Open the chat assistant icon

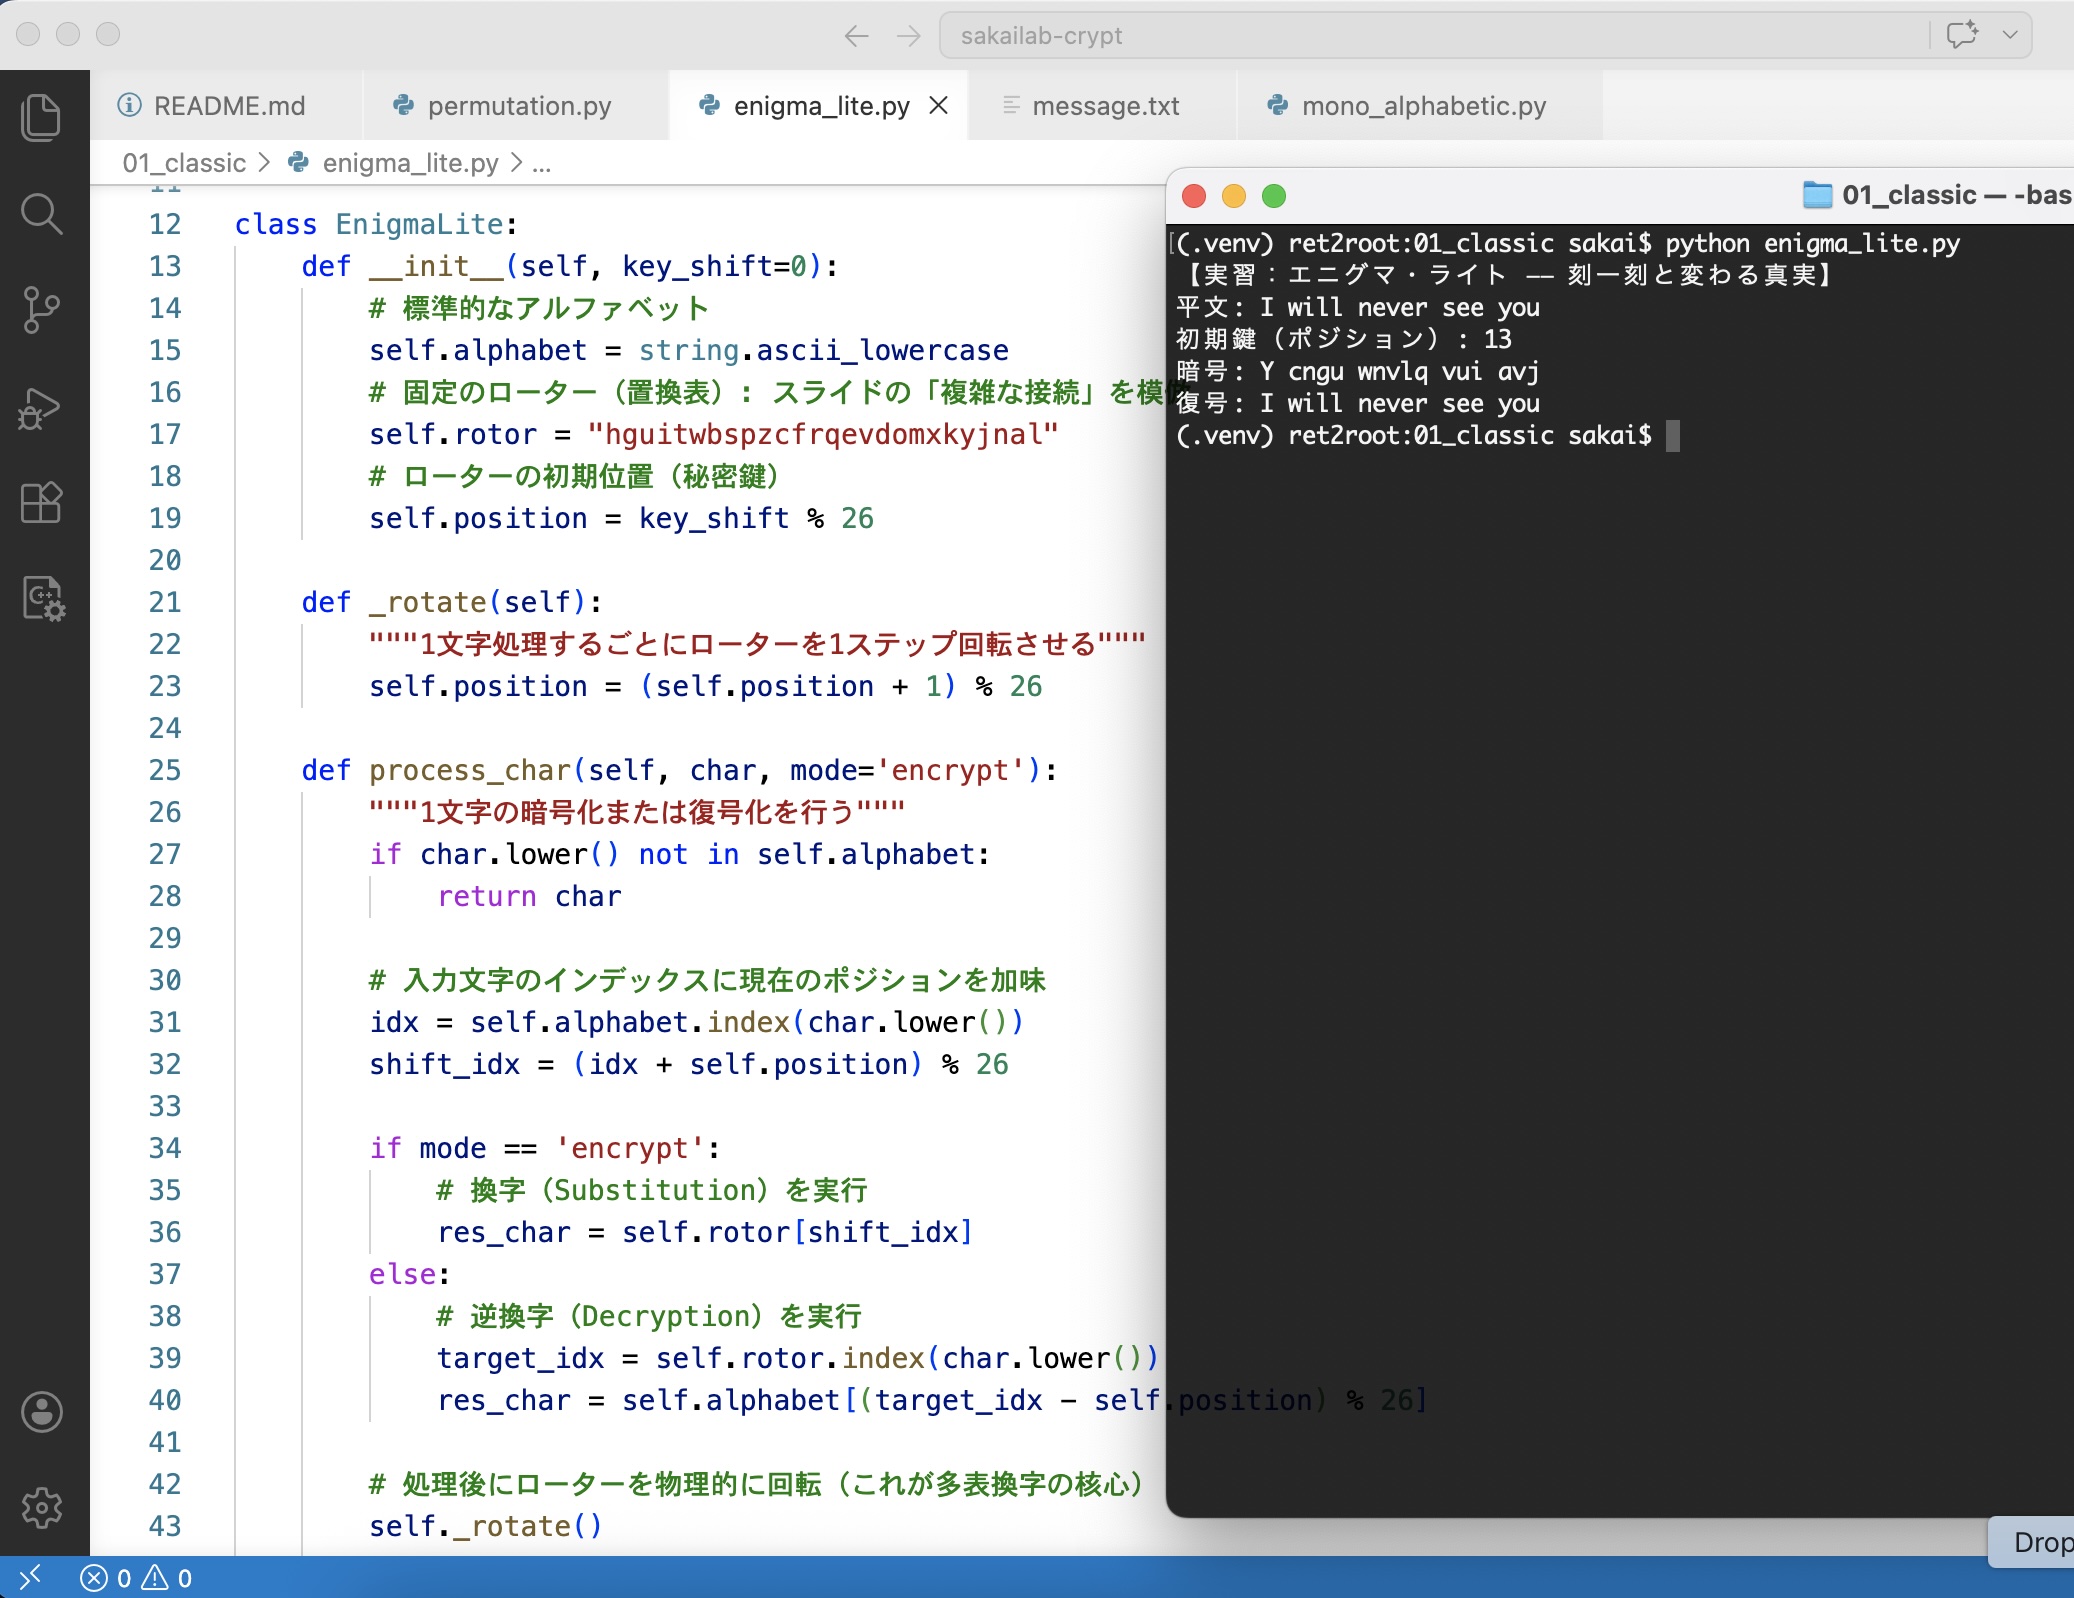pos(1962,35)
